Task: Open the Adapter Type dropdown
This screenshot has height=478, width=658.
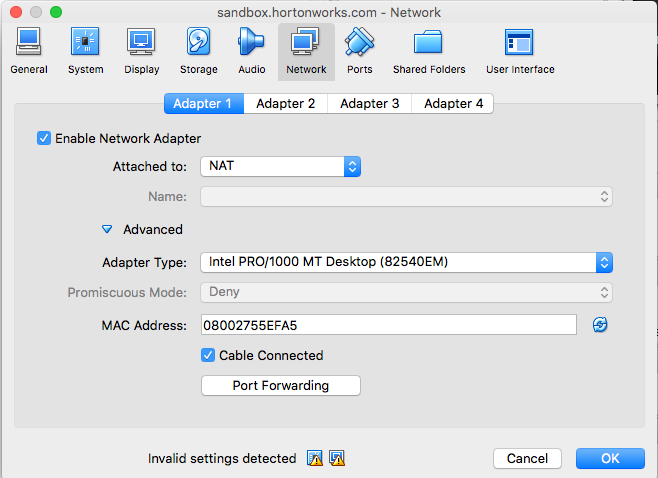Action: (406, 262)
